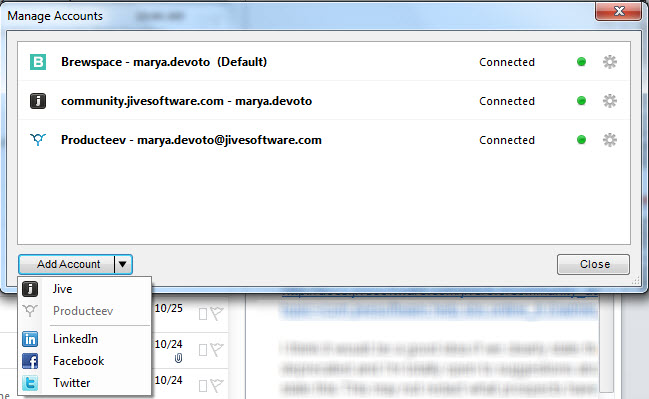
Task: Click the attachment paperclip icon under 10/24
Action: (x=178, y=358)
